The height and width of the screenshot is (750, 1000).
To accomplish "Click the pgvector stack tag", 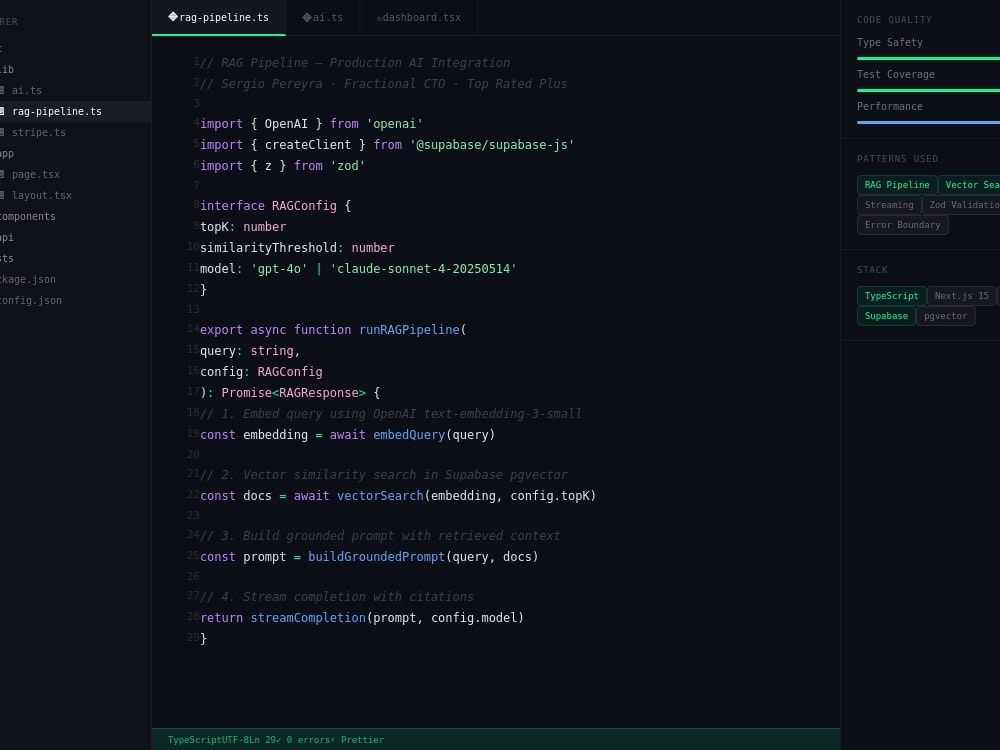I will (x=945, y=316).
